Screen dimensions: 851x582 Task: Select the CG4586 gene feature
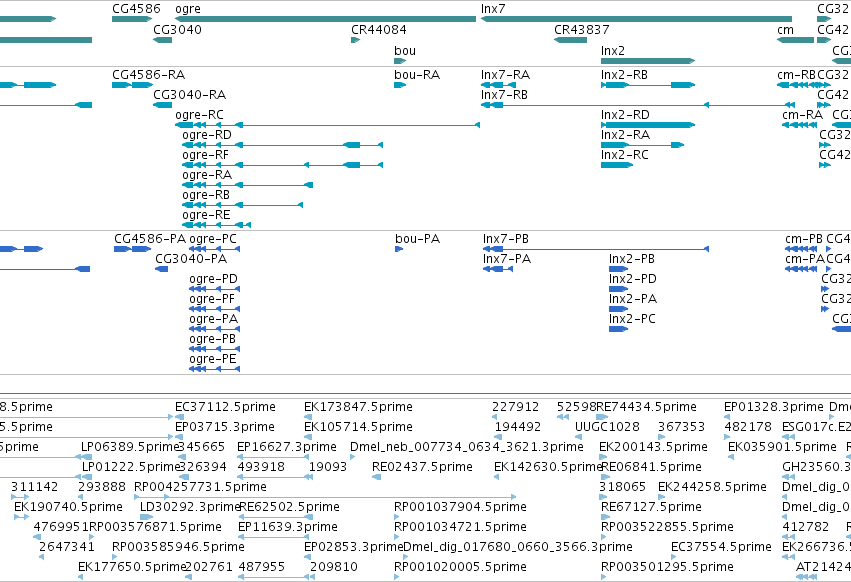click(x=132, y=19)
